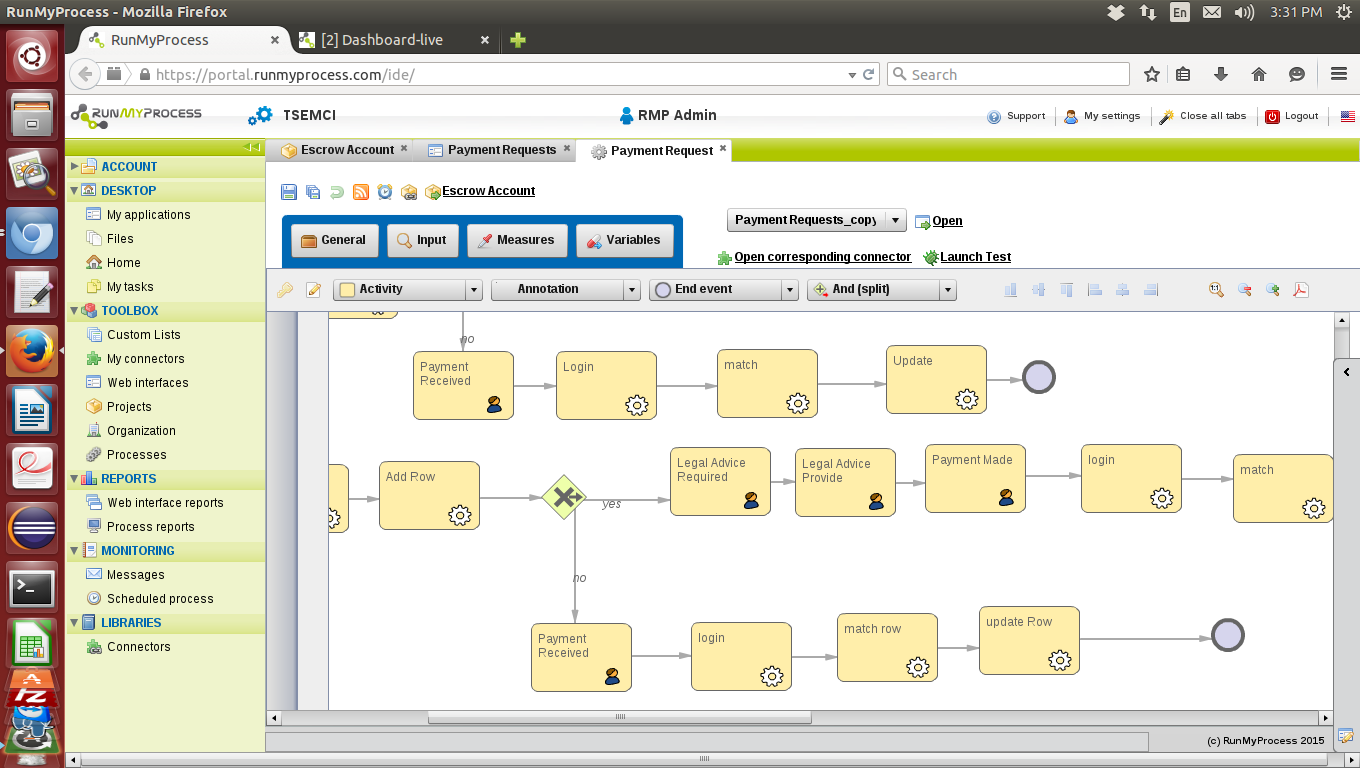Screen dimensions: 1360x768
Task: Open the RSS feed icon
Action: (359, 191)
